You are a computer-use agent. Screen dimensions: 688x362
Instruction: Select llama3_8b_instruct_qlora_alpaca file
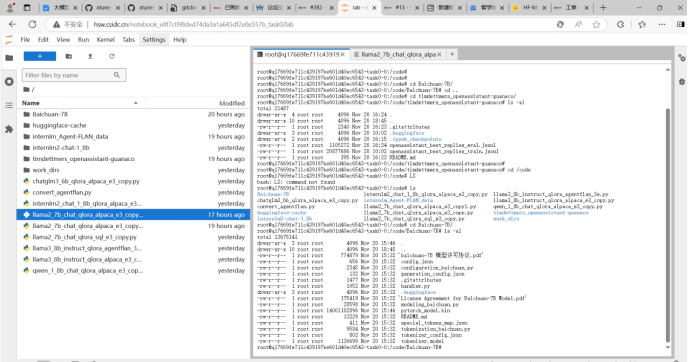coord(133,259)
